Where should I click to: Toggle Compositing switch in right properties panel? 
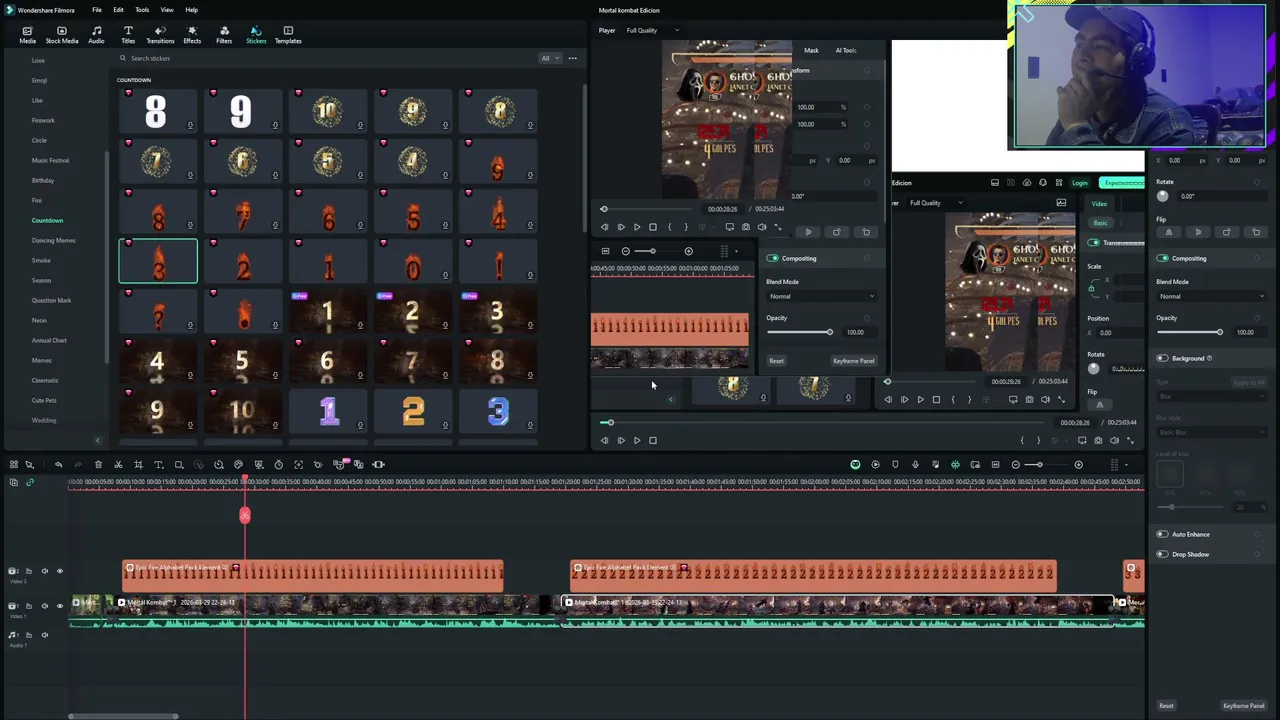[1162, 258]
